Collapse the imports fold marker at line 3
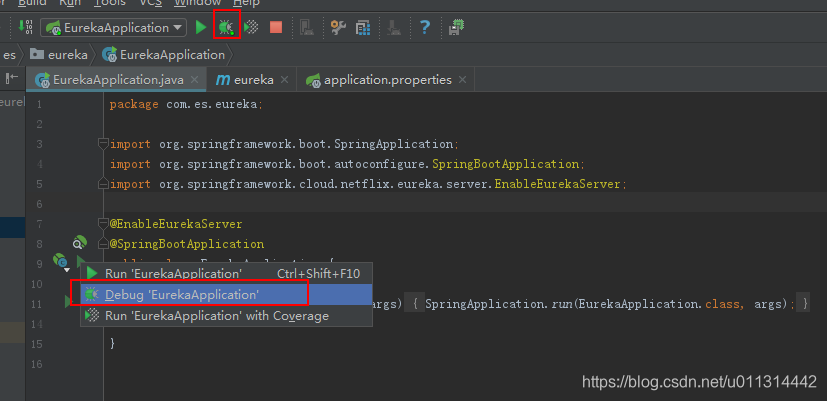The width and height of the screenshot is (827, 401). click(x=103, y=144)
